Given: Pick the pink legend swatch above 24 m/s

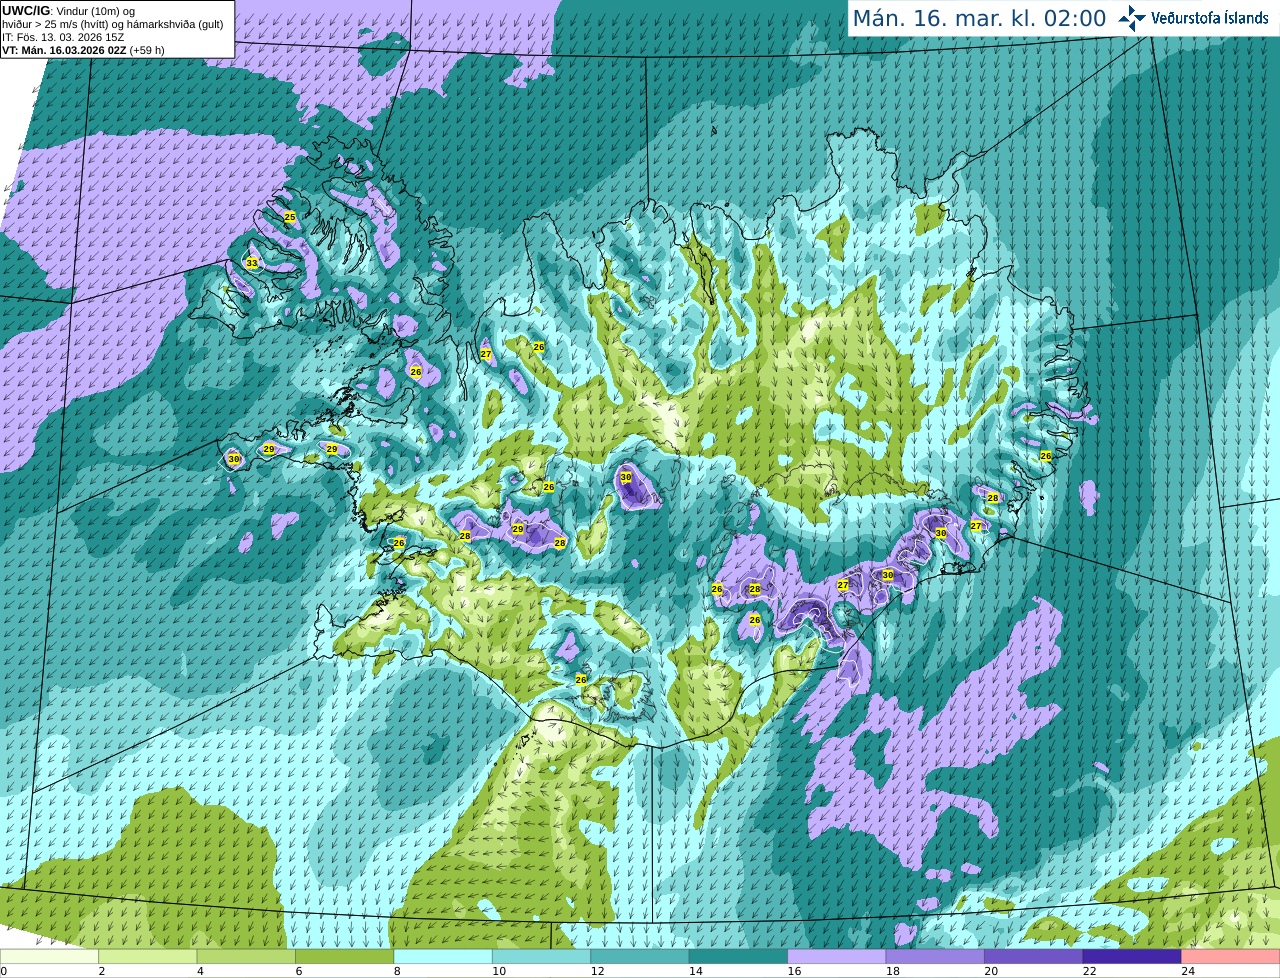Looking at the screenshot, I should [1230, 957].
